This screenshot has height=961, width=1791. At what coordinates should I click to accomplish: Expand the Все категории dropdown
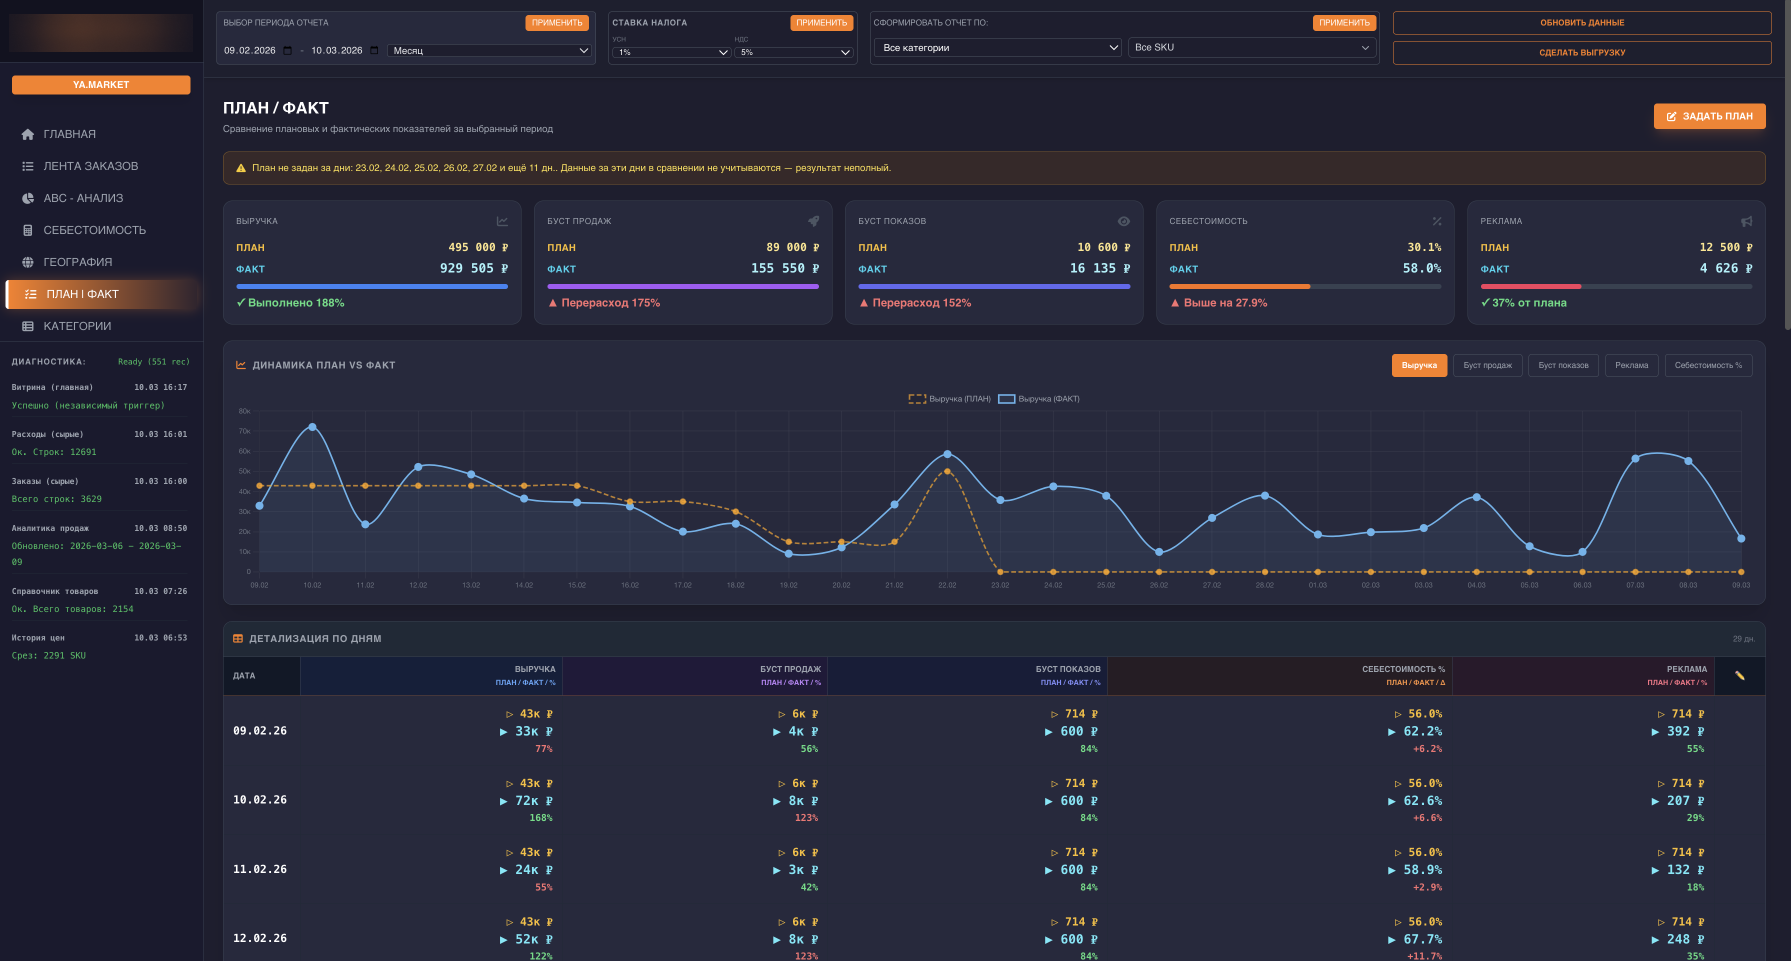[x=998, y=48]
